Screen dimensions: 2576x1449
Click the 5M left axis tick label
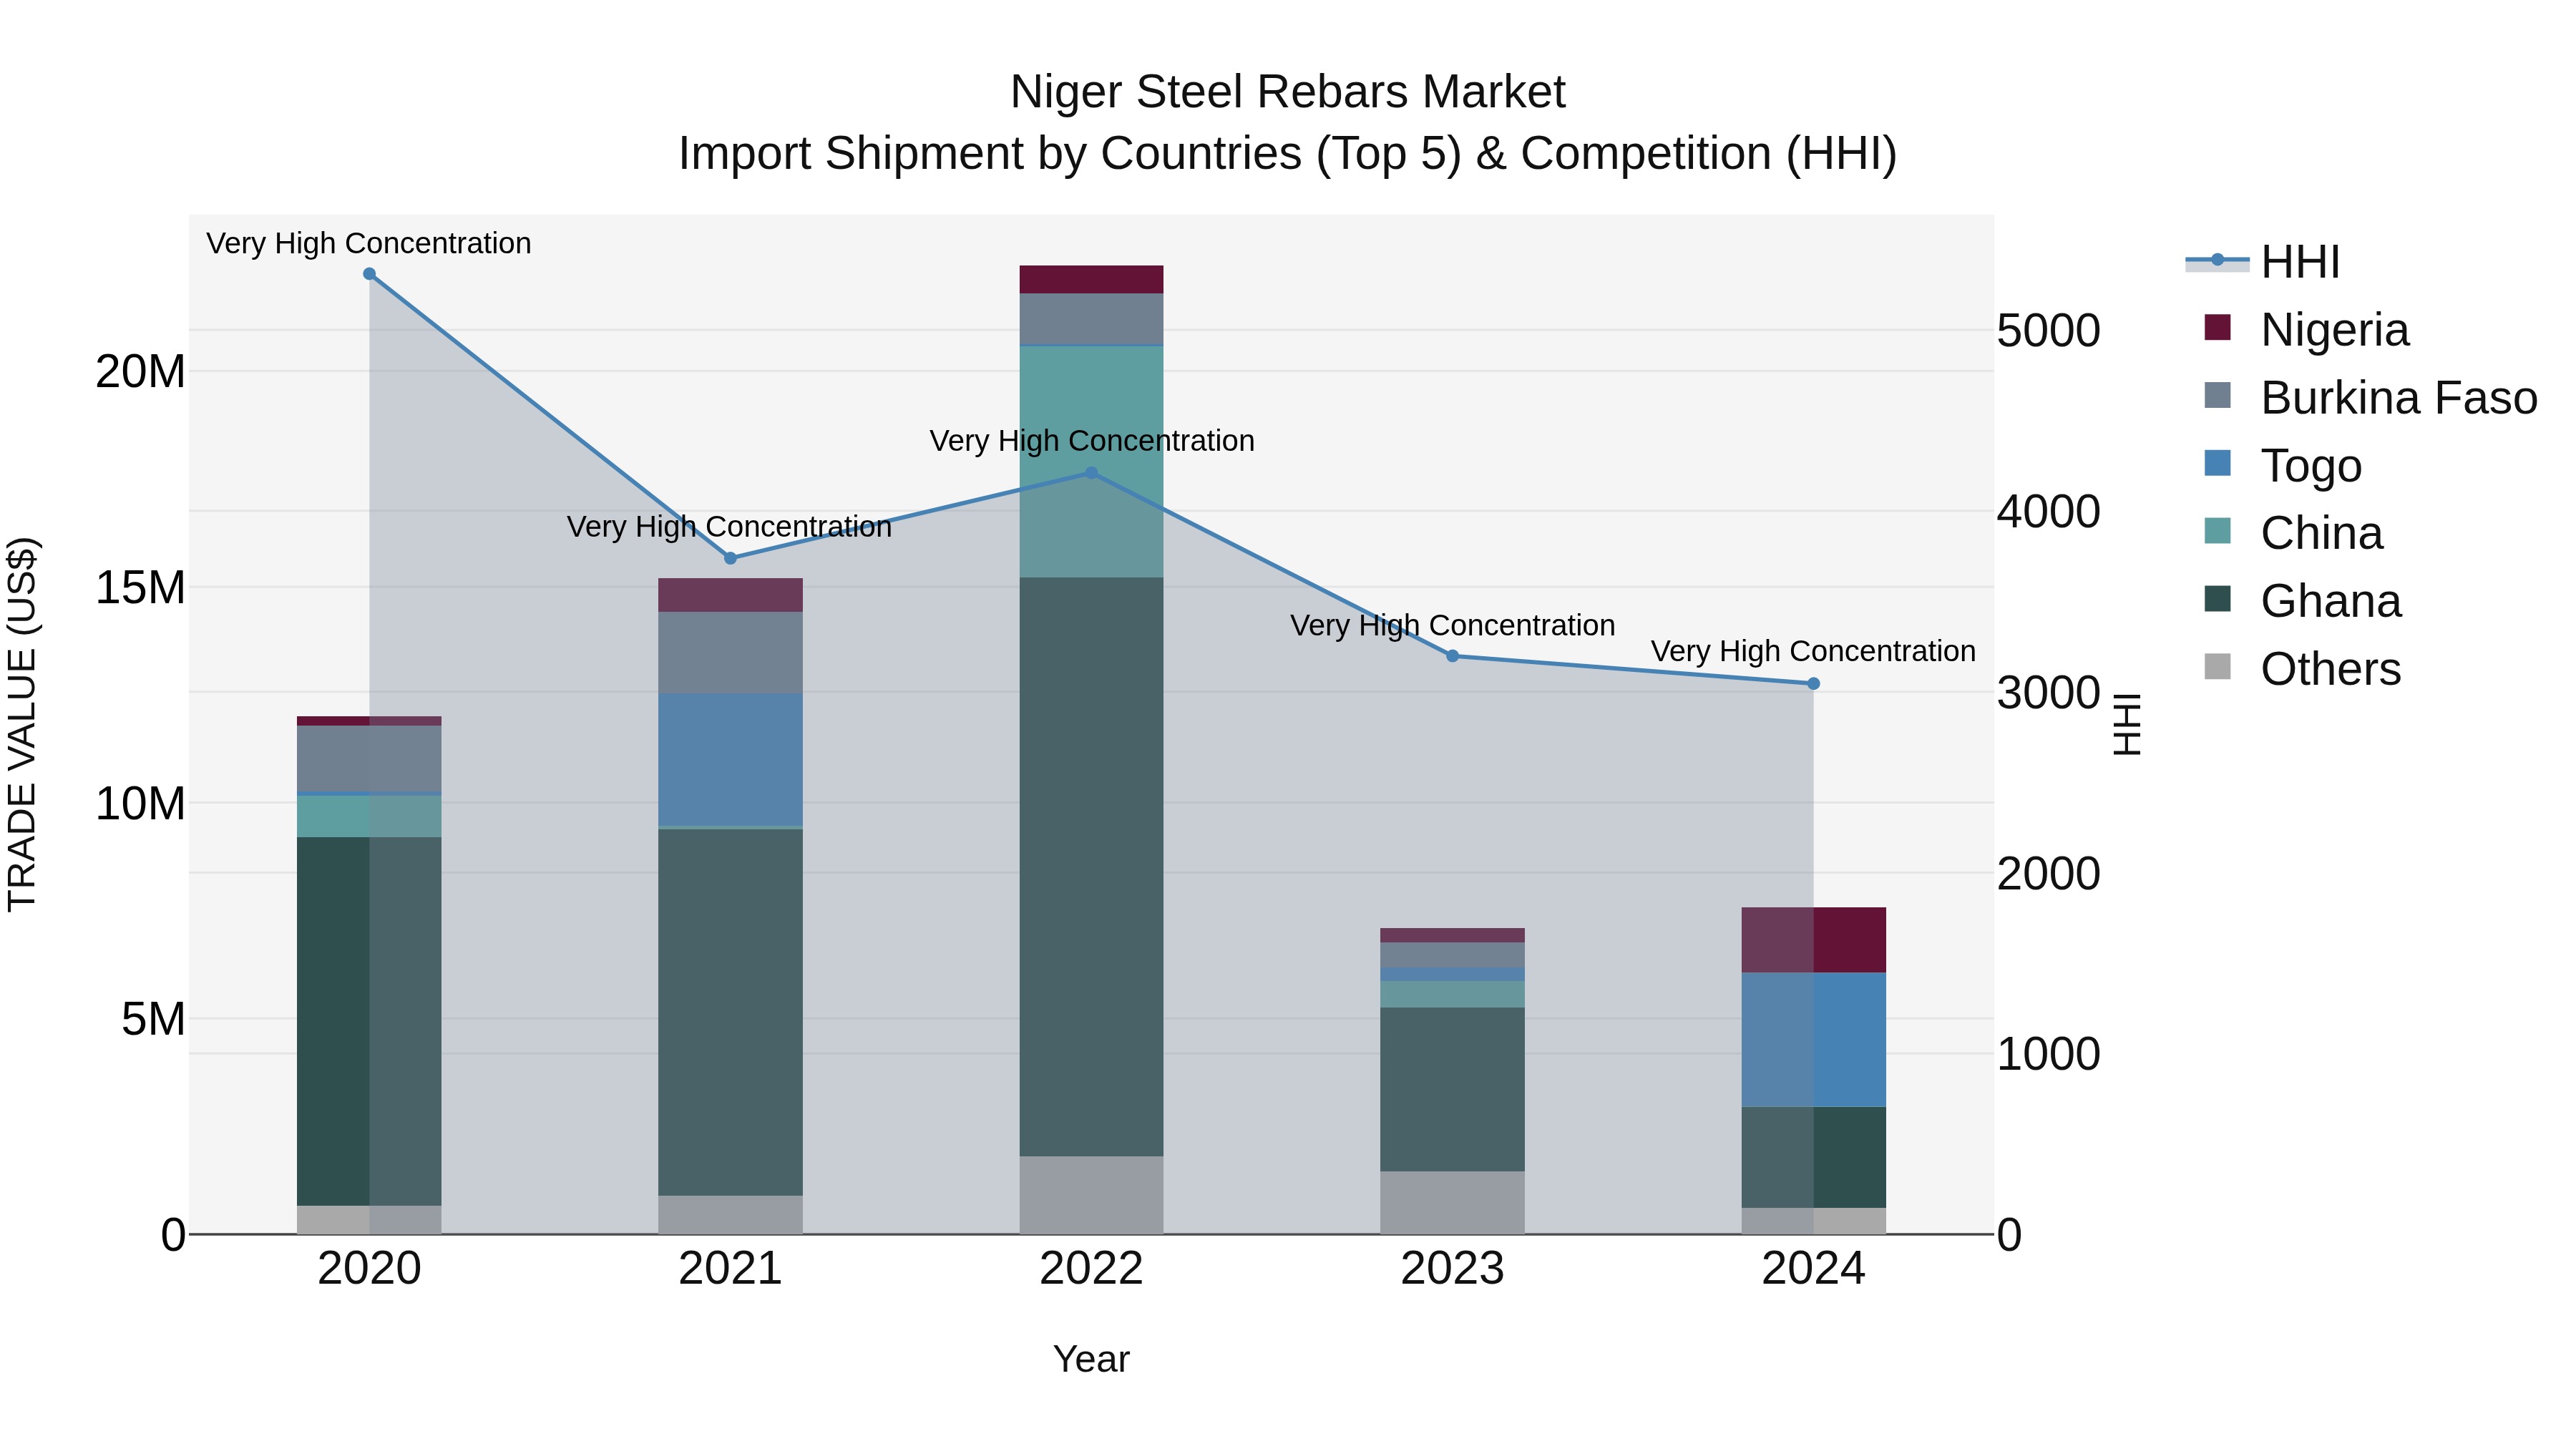[x=153, y=1020]
